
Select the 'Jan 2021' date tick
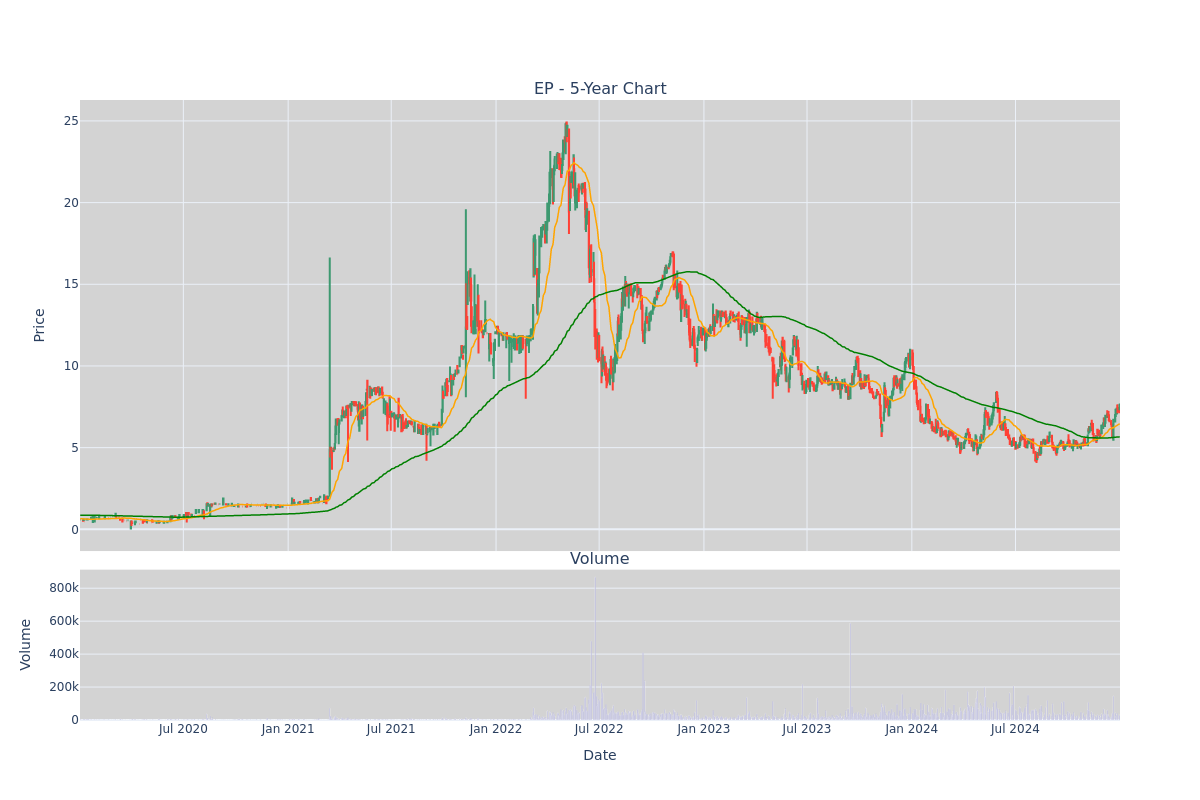[x=288, y=729]
